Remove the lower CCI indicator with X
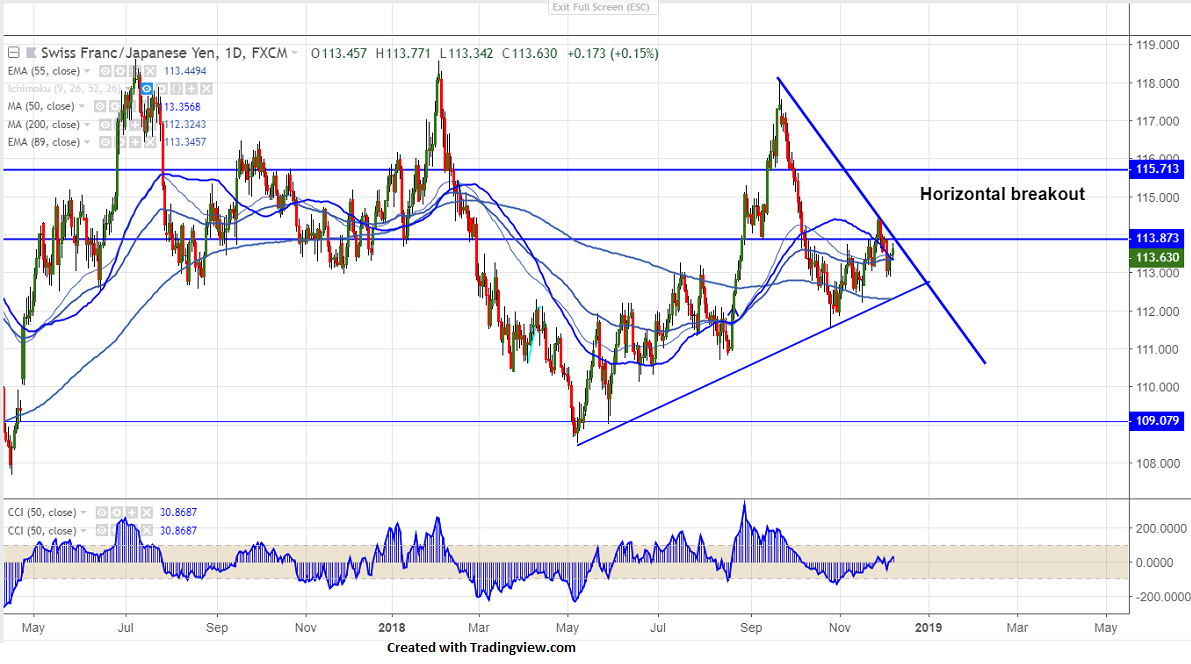1191x664 pixels. (x=147, y=530)
